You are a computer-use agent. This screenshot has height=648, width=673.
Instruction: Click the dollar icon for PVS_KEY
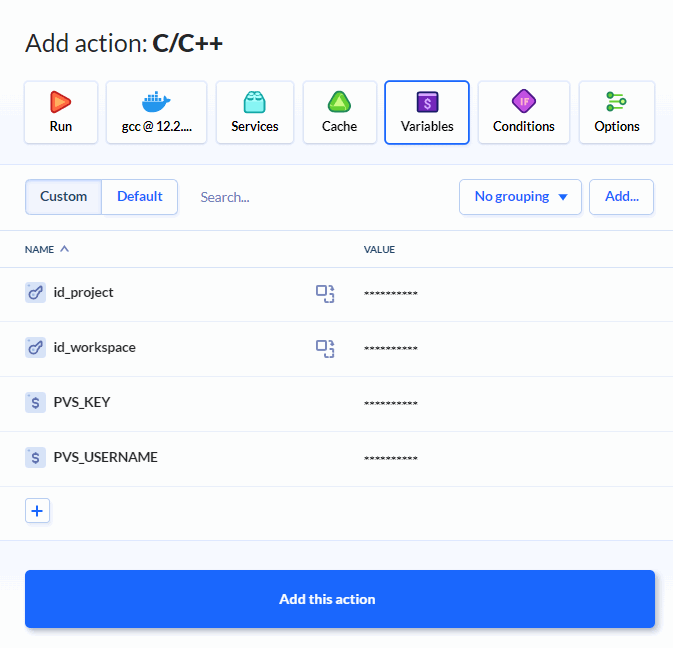pyautogui.click(x=36, y=403)
